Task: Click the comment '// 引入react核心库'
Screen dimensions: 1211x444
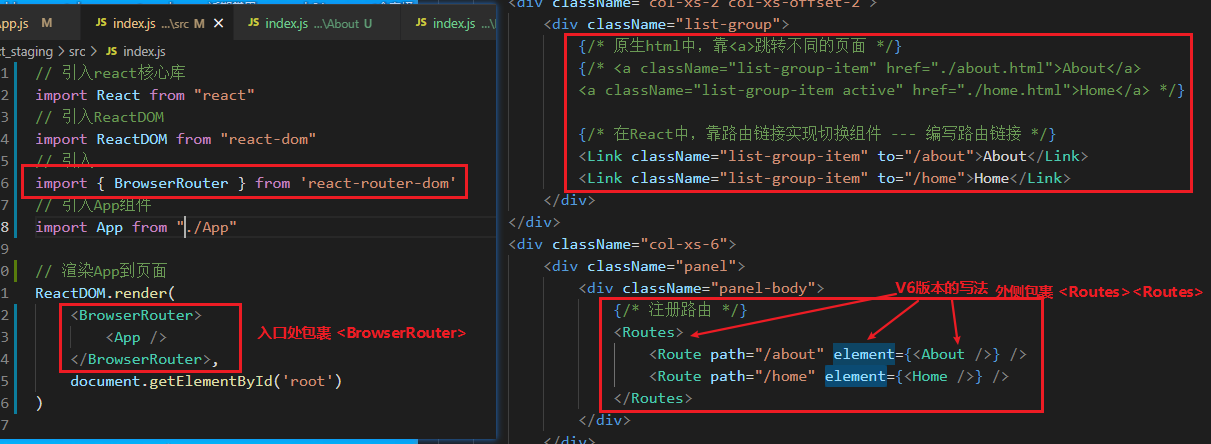Action: (110, 73)
